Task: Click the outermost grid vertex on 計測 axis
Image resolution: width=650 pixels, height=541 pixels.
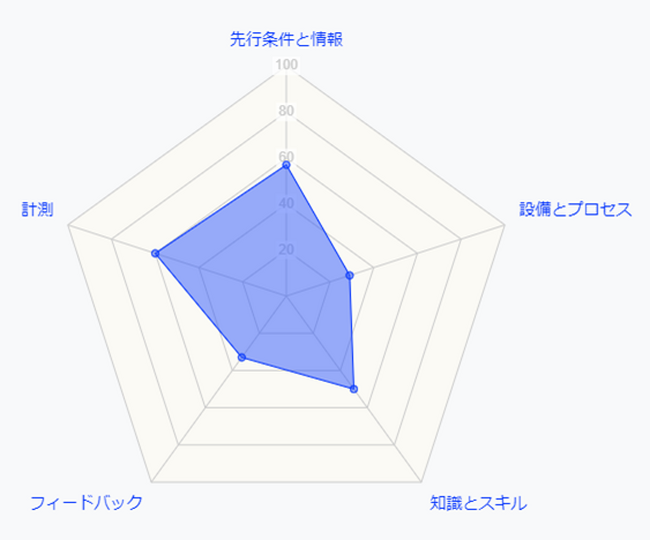Action: point(68,225)
